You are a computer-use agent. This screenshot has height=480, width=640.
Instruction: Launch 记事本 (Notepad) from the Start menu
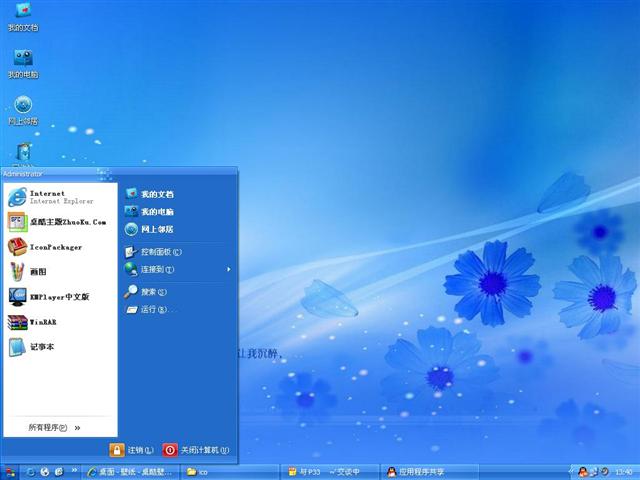point(40,347)
